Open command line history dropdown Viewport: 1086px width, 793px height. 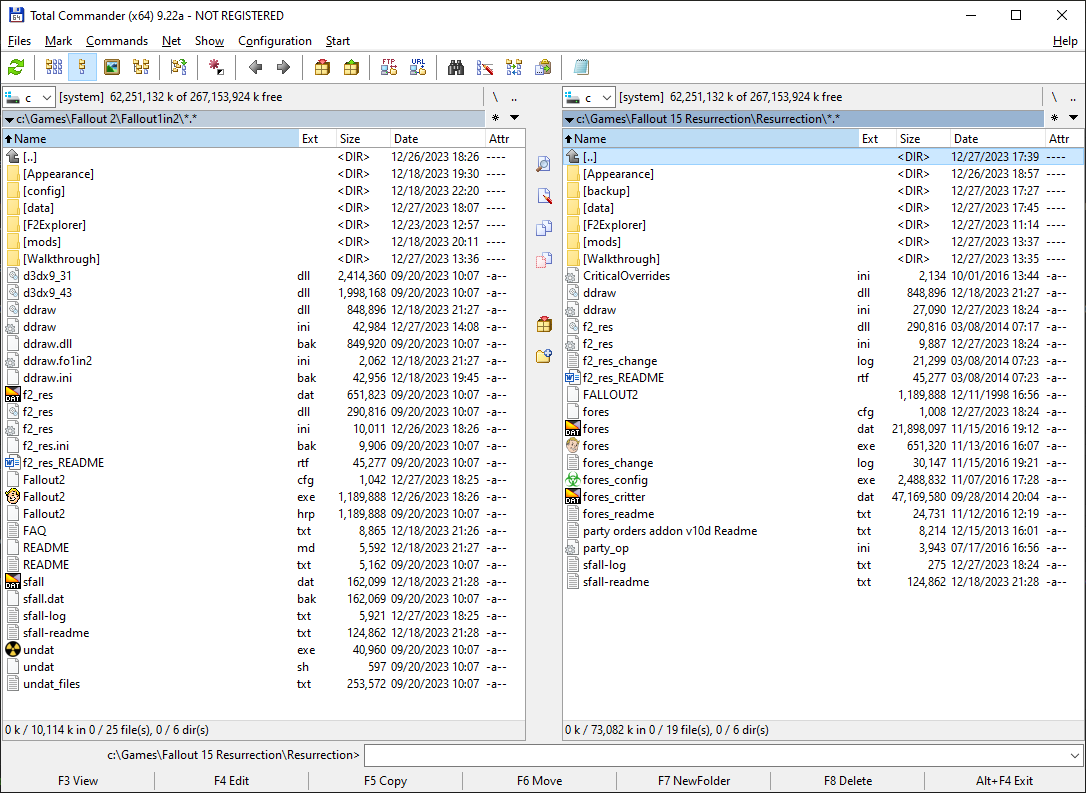point(1074,755)
